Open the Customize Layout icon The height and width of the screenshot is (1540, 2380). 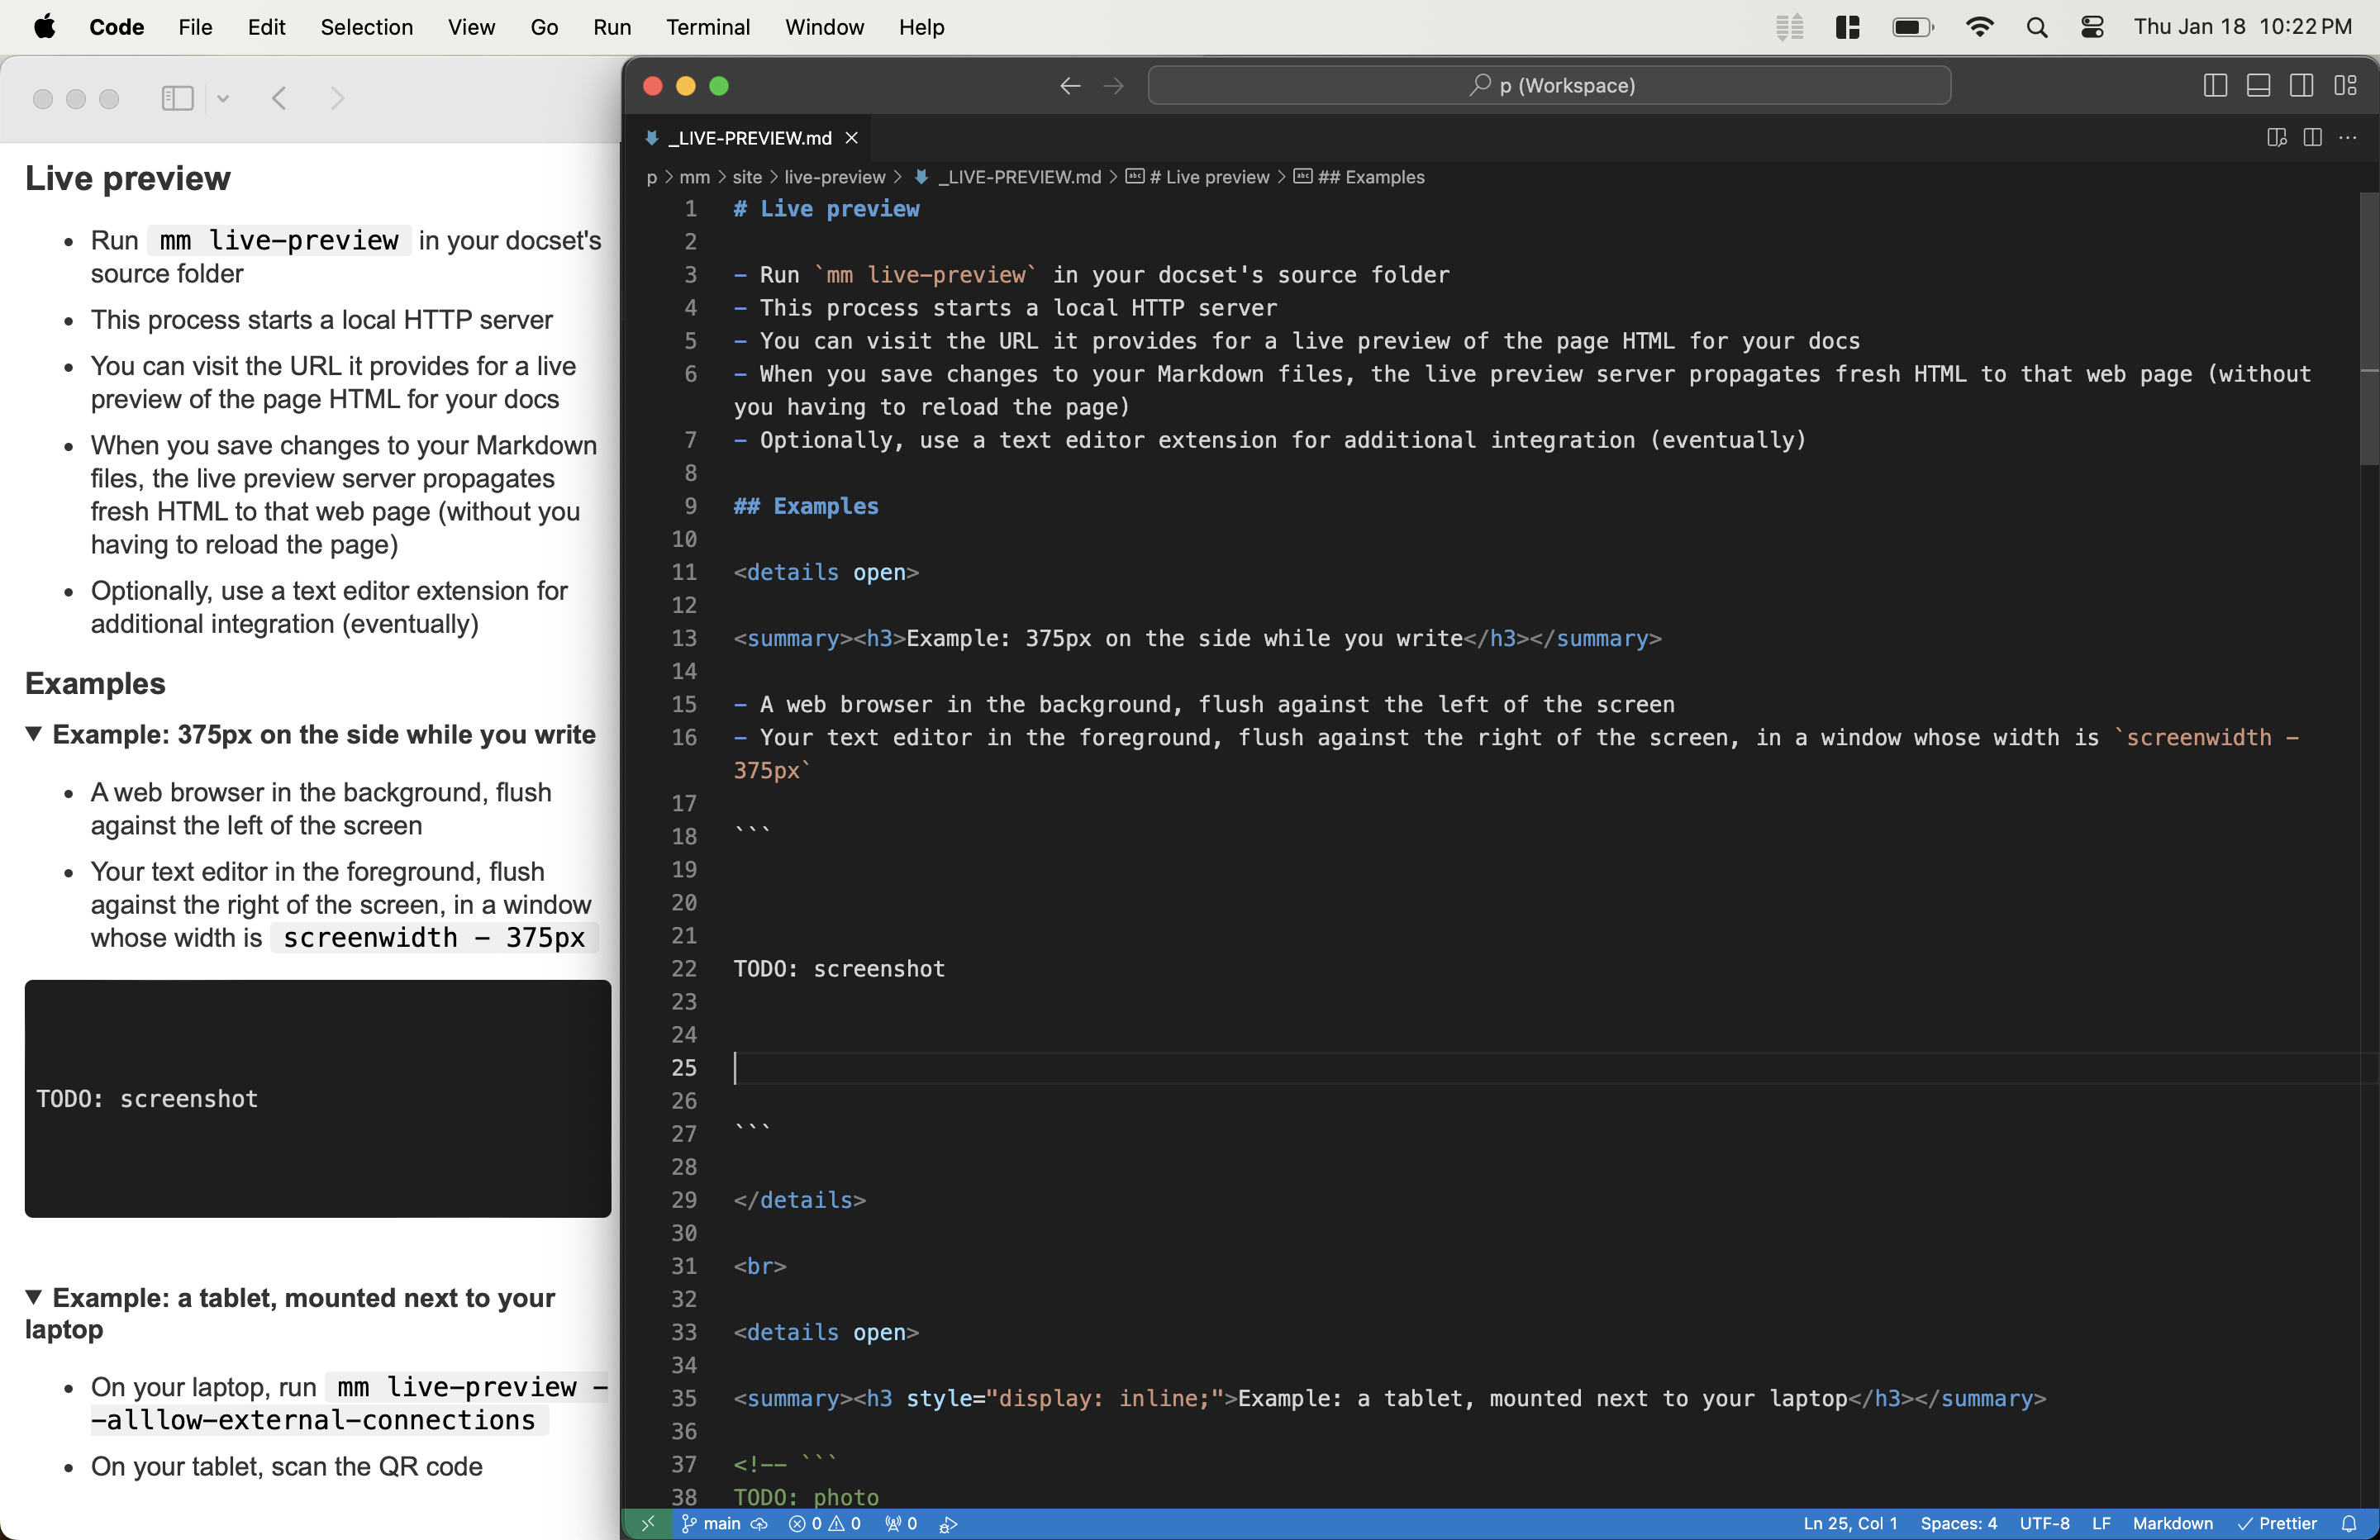(x=2345, y=86)
